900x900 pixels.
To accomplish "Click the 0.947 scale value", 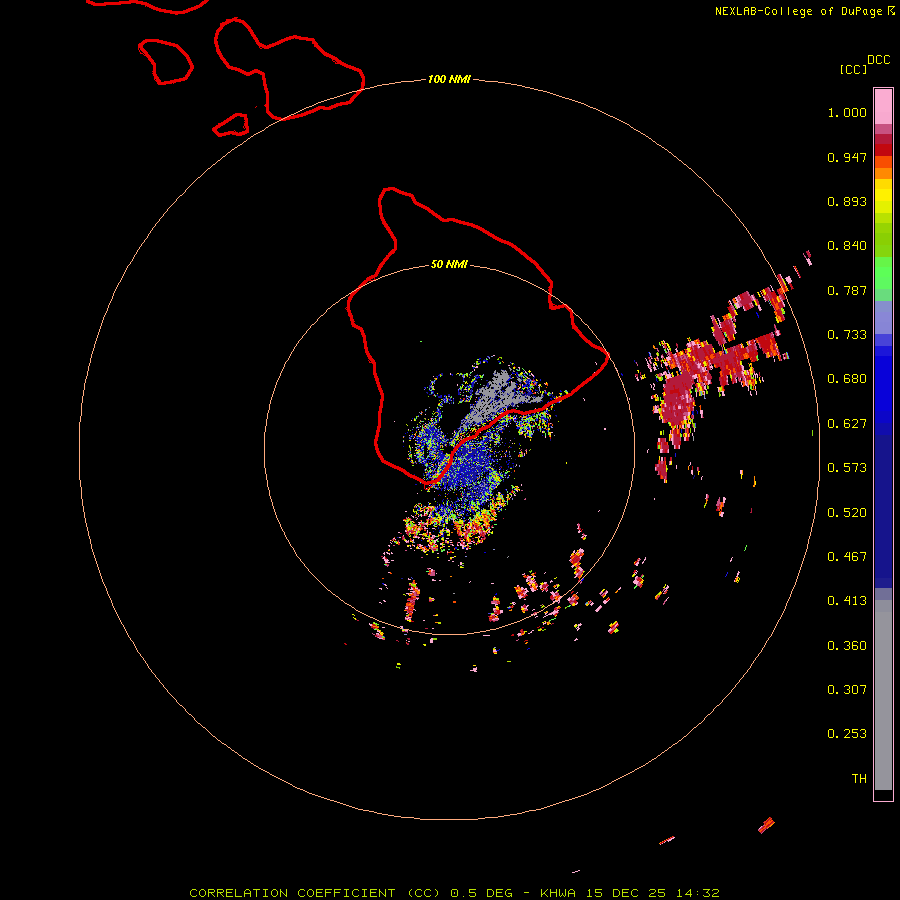I will (847, 157).
